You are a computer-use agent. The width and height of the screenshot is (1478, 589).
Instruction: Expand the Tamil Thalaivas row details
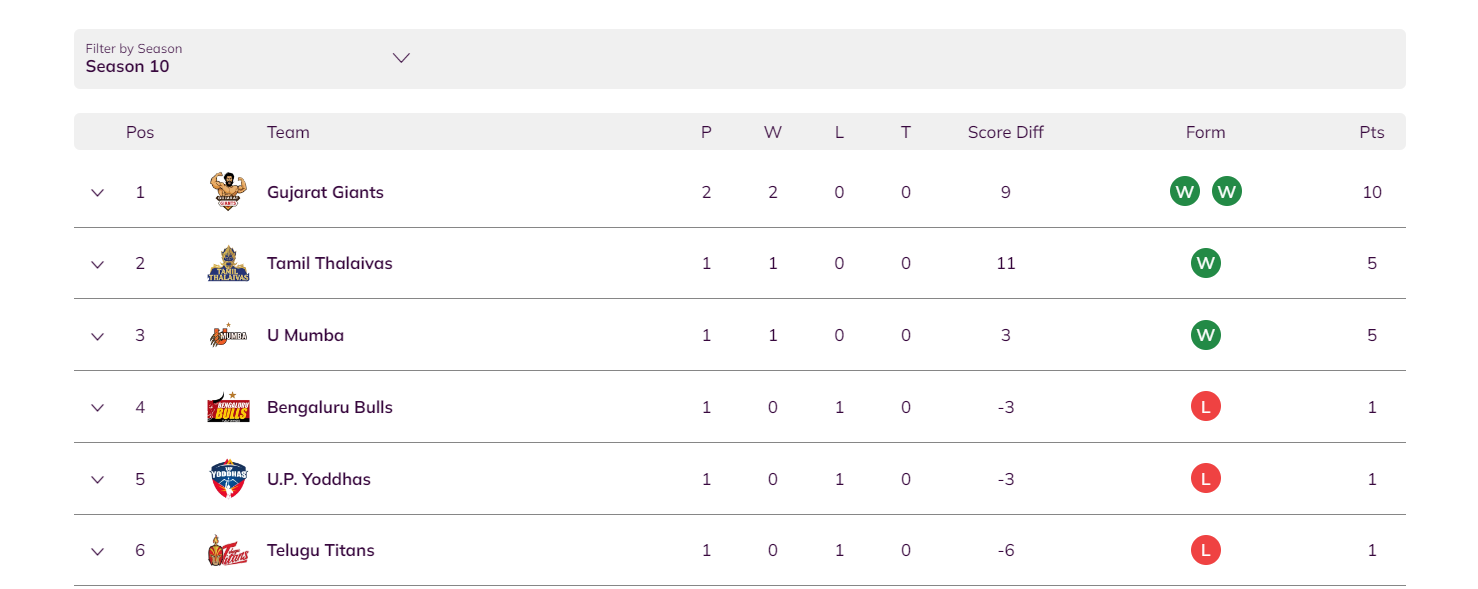97,264
